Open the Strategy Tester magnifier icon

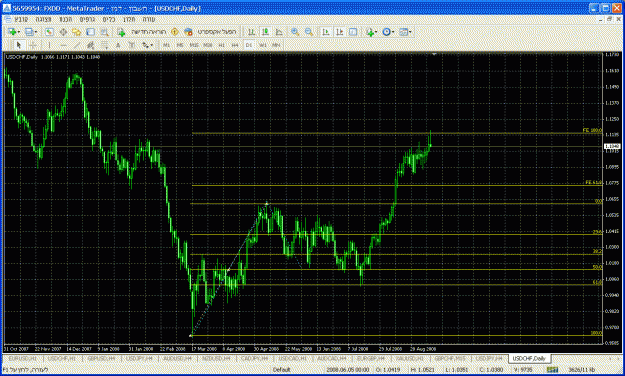[104, 32]
